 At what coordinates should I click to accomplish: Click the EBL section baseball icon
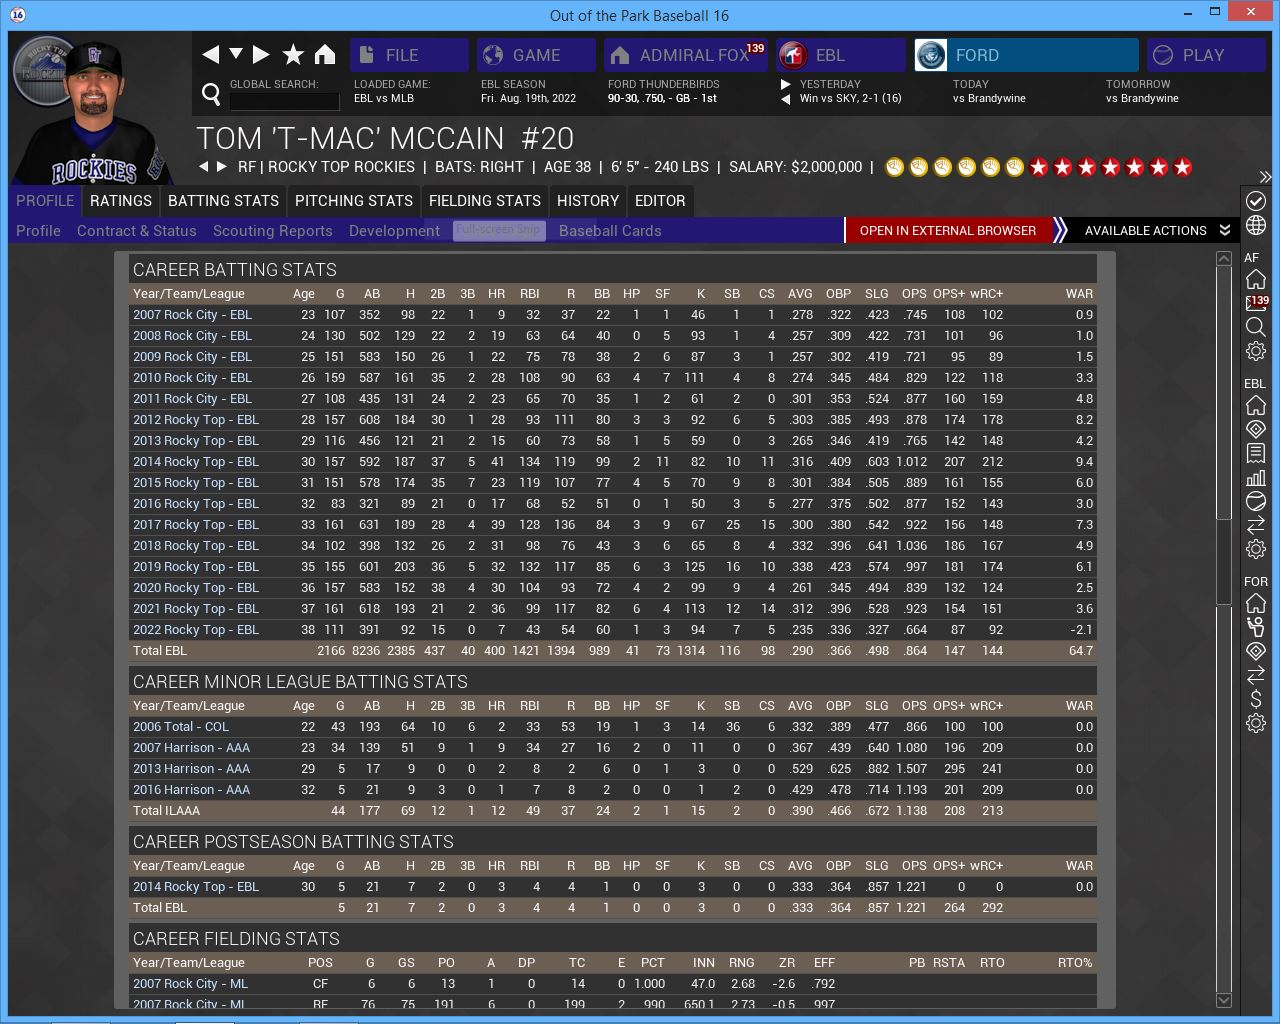coord(1256,501)
